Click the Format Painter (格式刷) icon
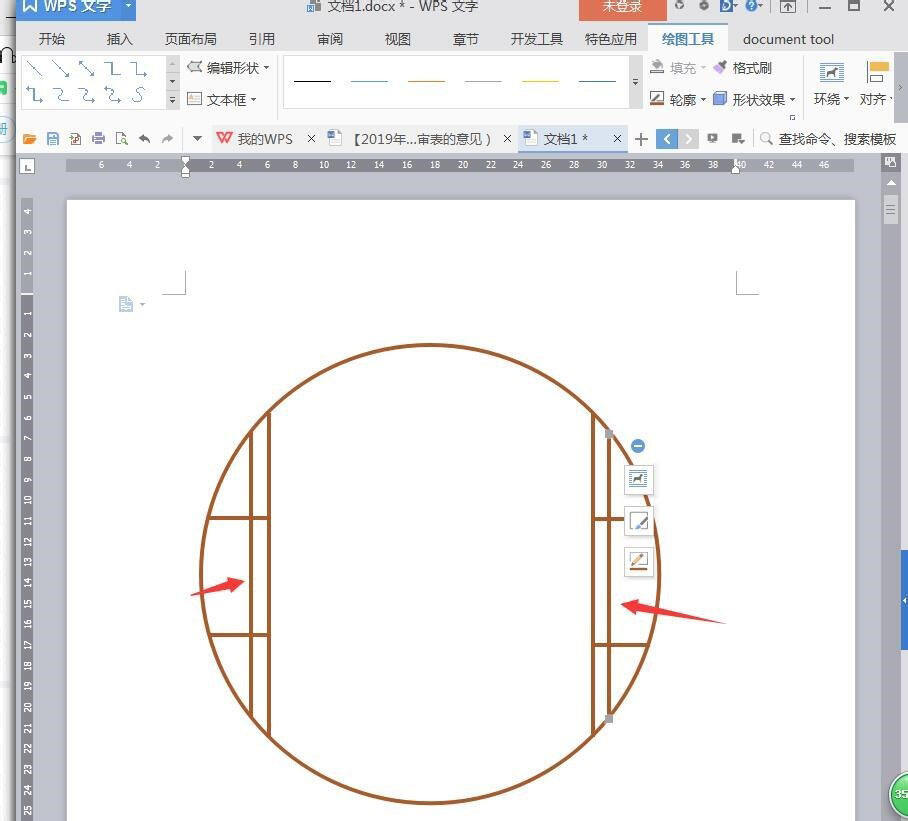The width and height of the screenshot is (908, 821). click(742, 68)
